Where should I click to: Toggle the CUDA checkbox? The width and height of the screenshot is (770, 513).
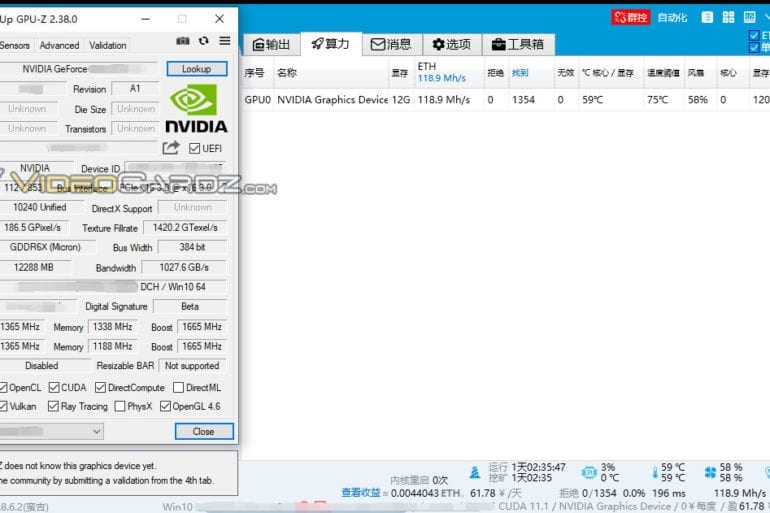click(54, 387)
